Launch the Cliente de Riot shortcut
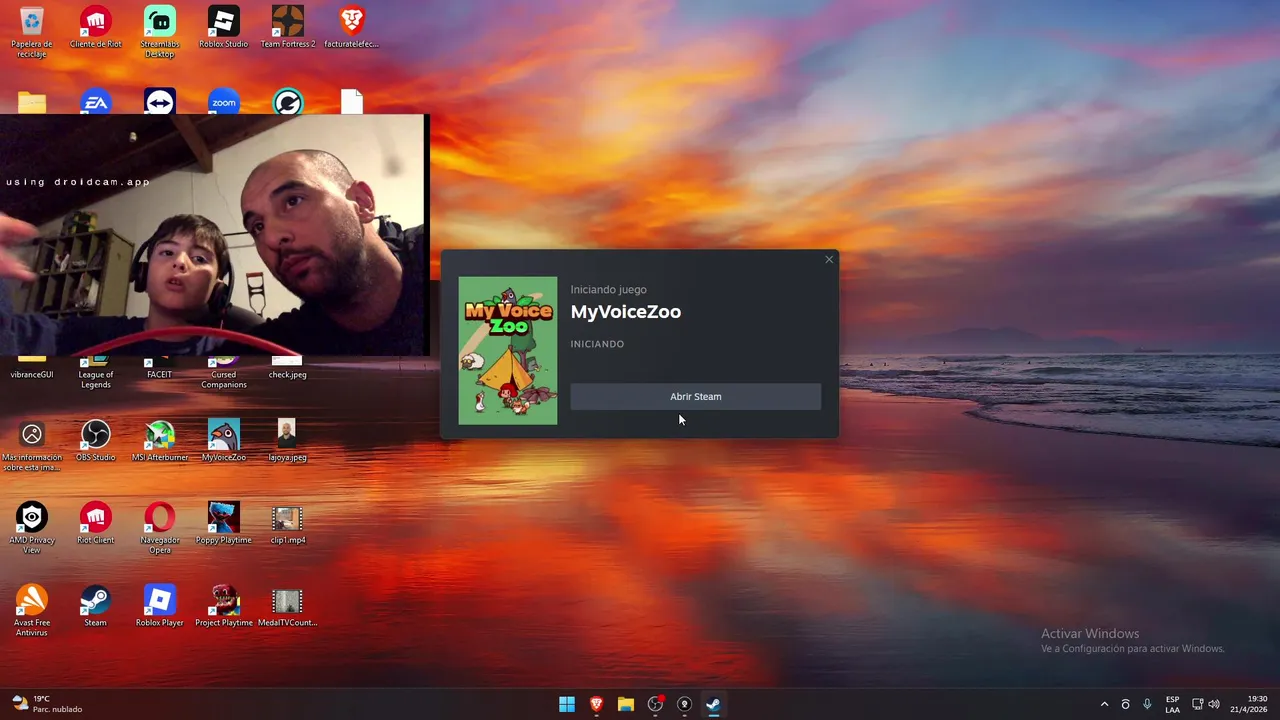Screen dimensions: 1280x720 (96, 28)
